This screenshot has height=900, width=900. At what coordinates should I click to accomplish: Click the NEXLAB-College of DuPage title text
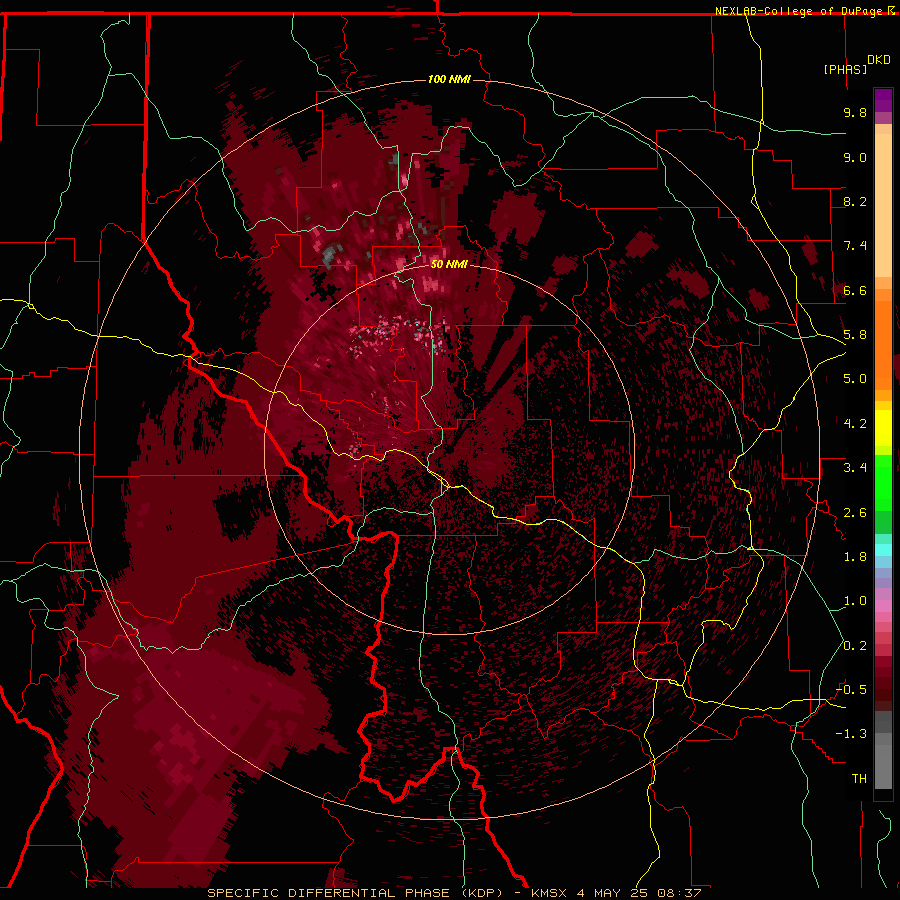pyautogui.click(x=801, y=11)
